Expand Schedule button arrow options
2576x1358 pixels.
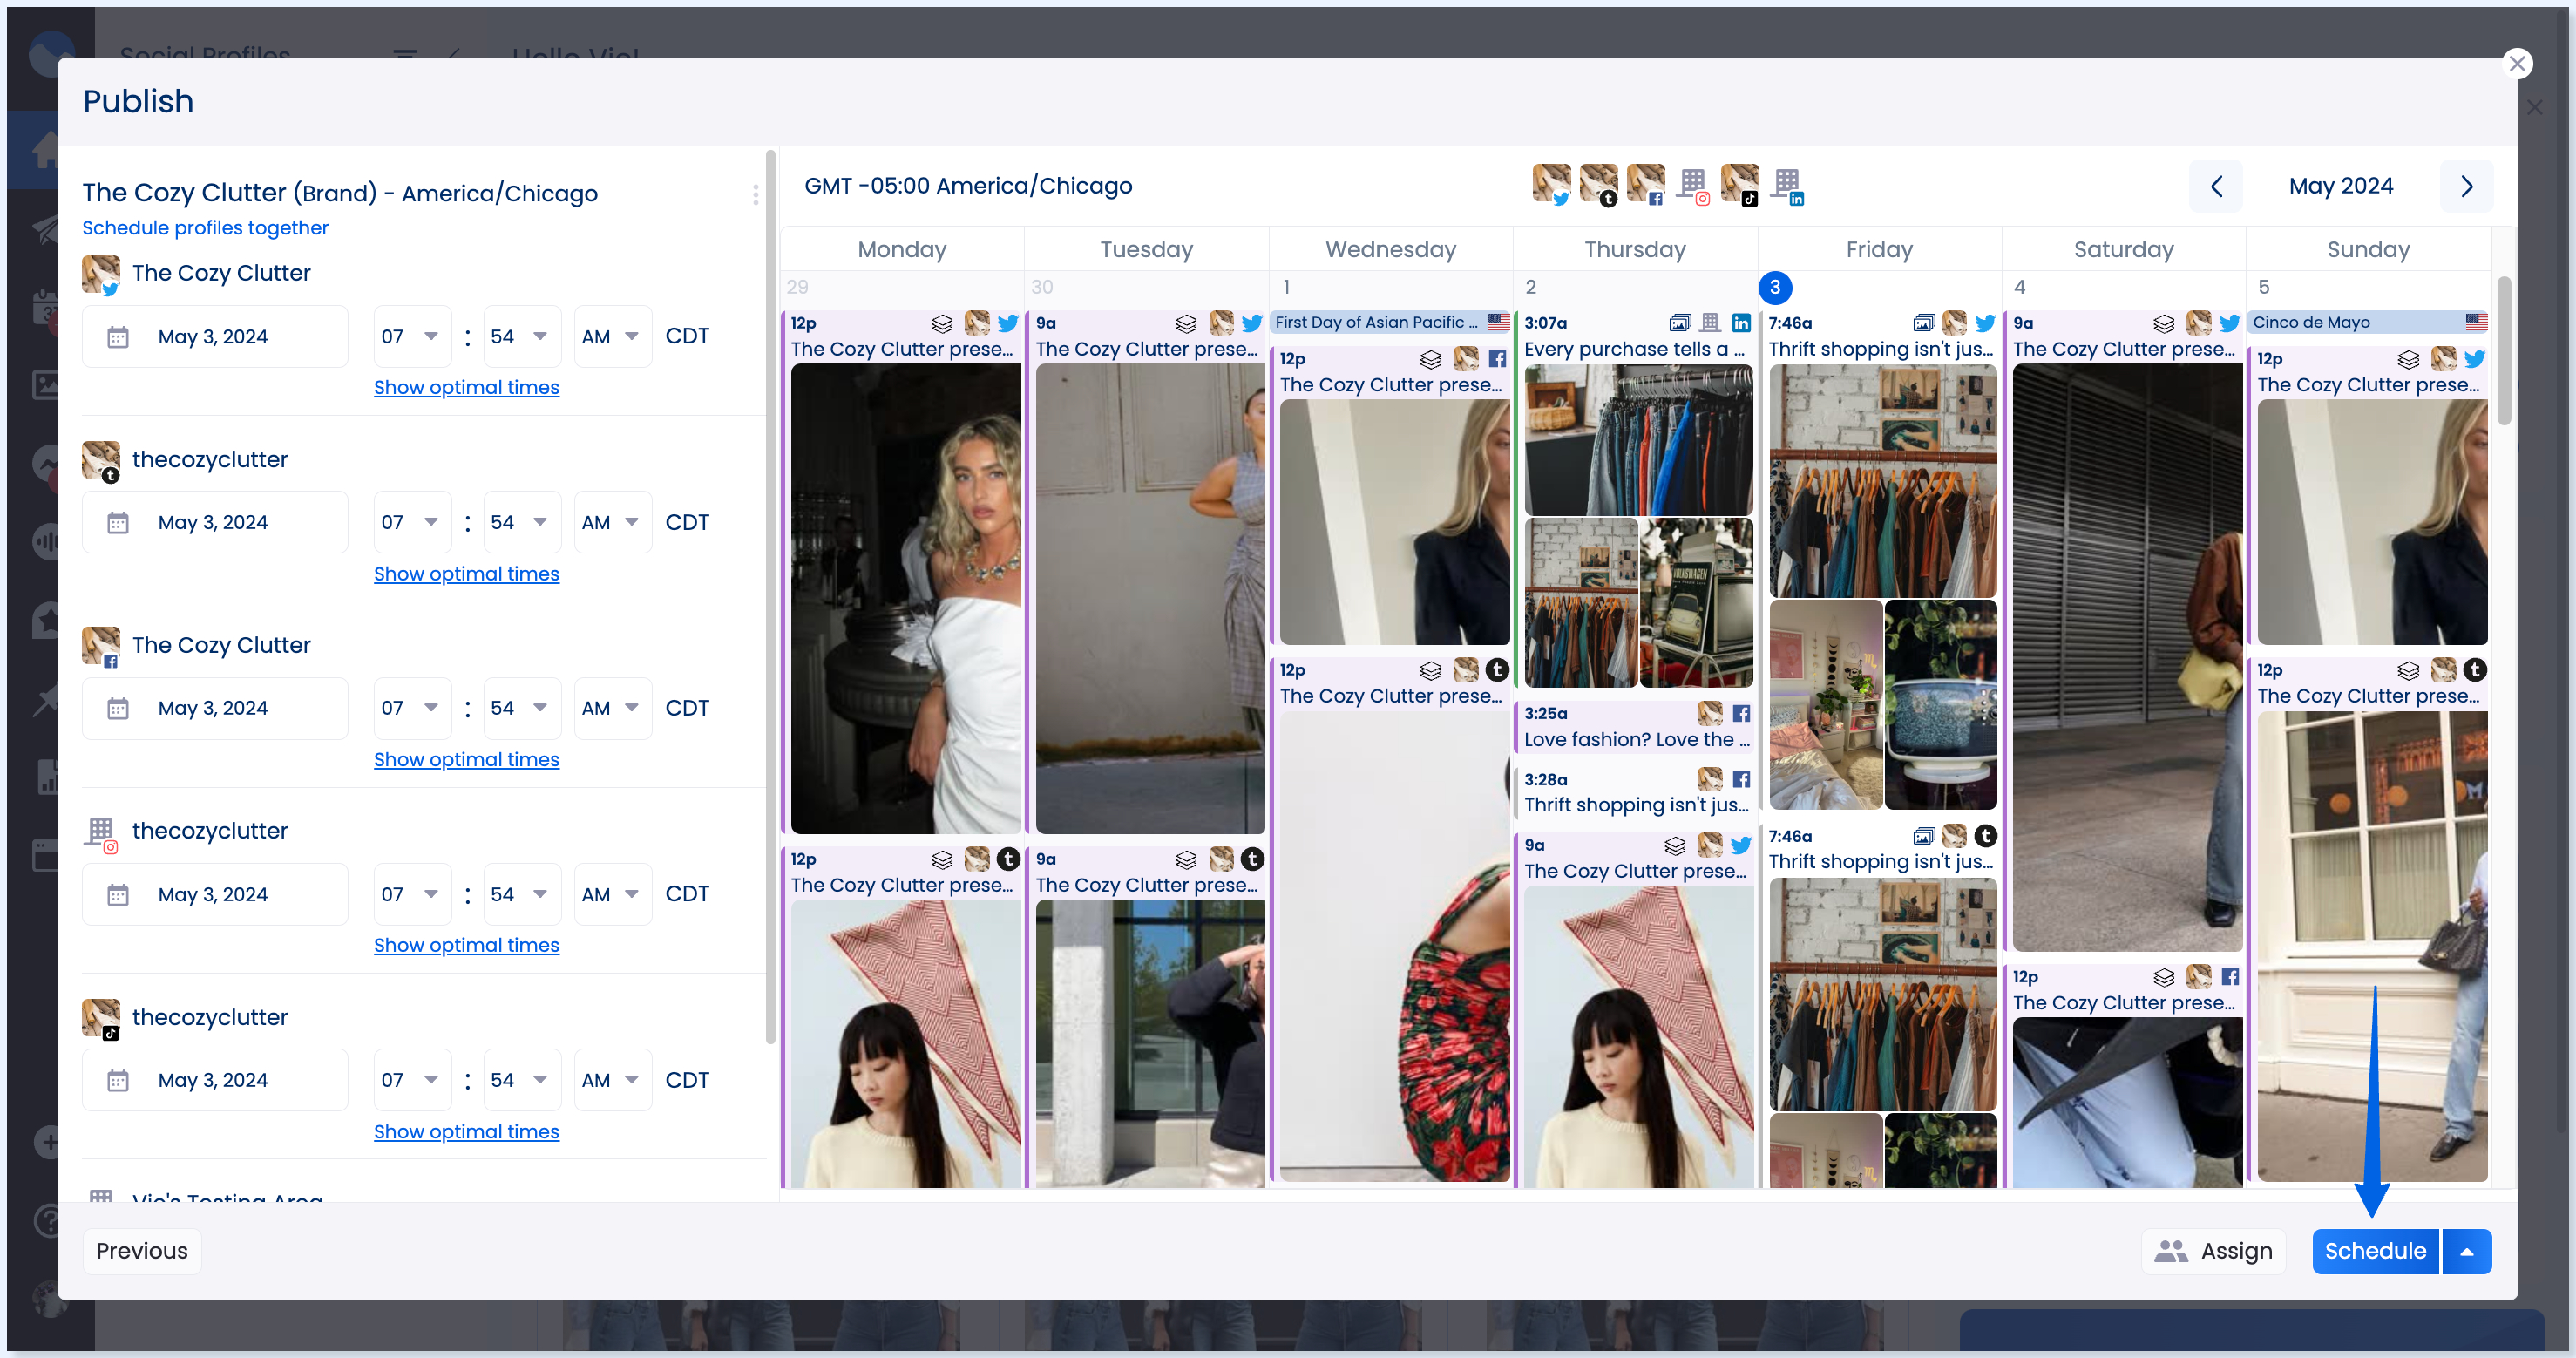[x=2467, y=1252]
